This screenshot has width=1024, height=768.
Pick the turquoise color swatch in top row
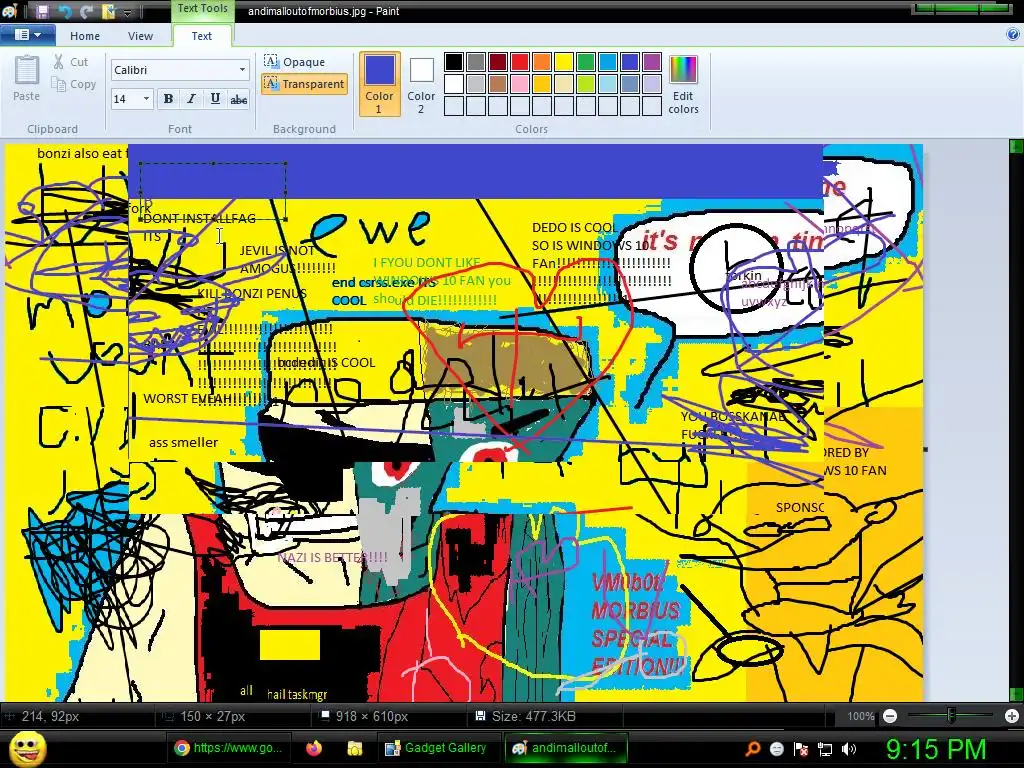point(608,62)
